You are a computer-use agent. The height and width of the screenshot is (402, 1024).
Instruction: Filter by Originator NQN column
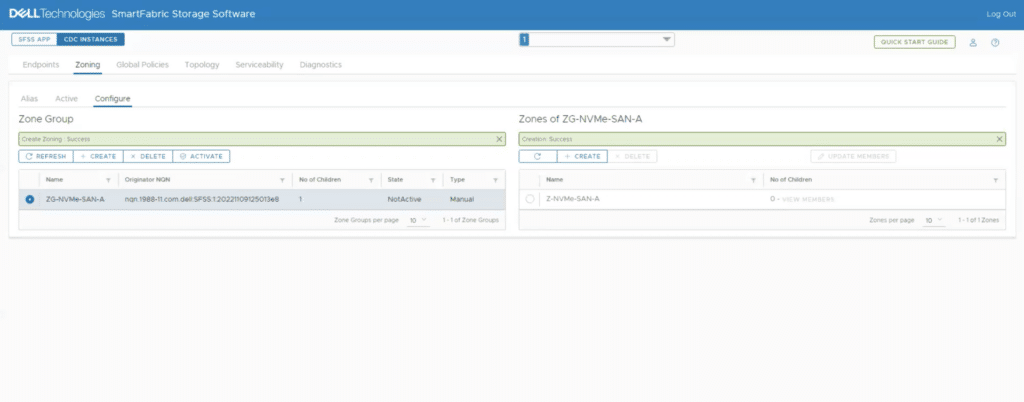282,180
